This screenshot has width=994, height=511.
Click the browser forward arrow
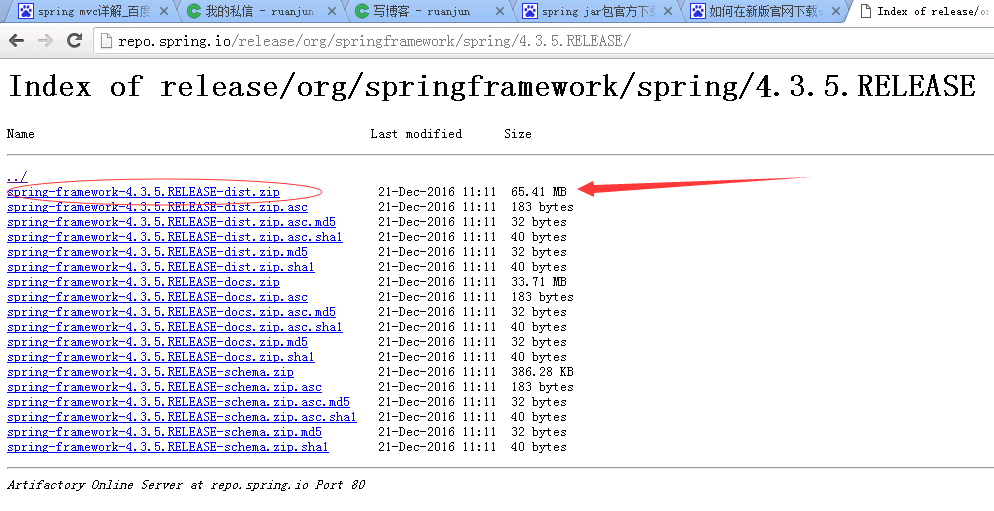45,41
